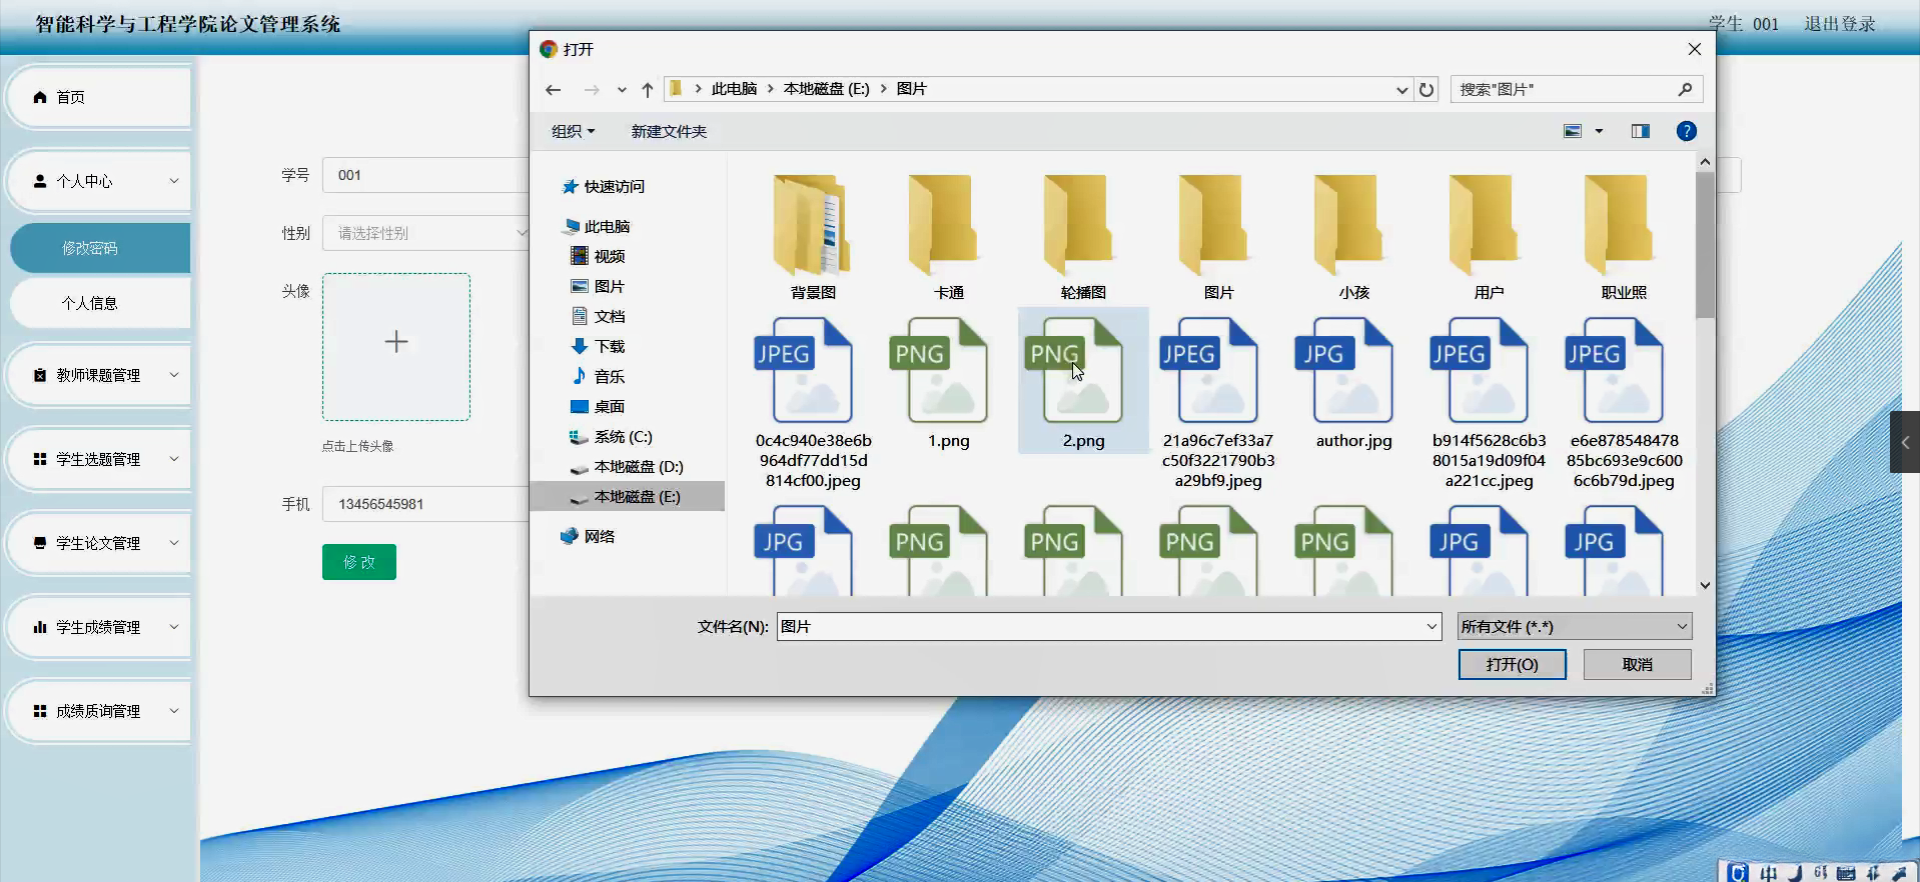The width and height of the screenshot is (1920, 882).
Task: Click the 取消 button
Action: point(1637,665)
